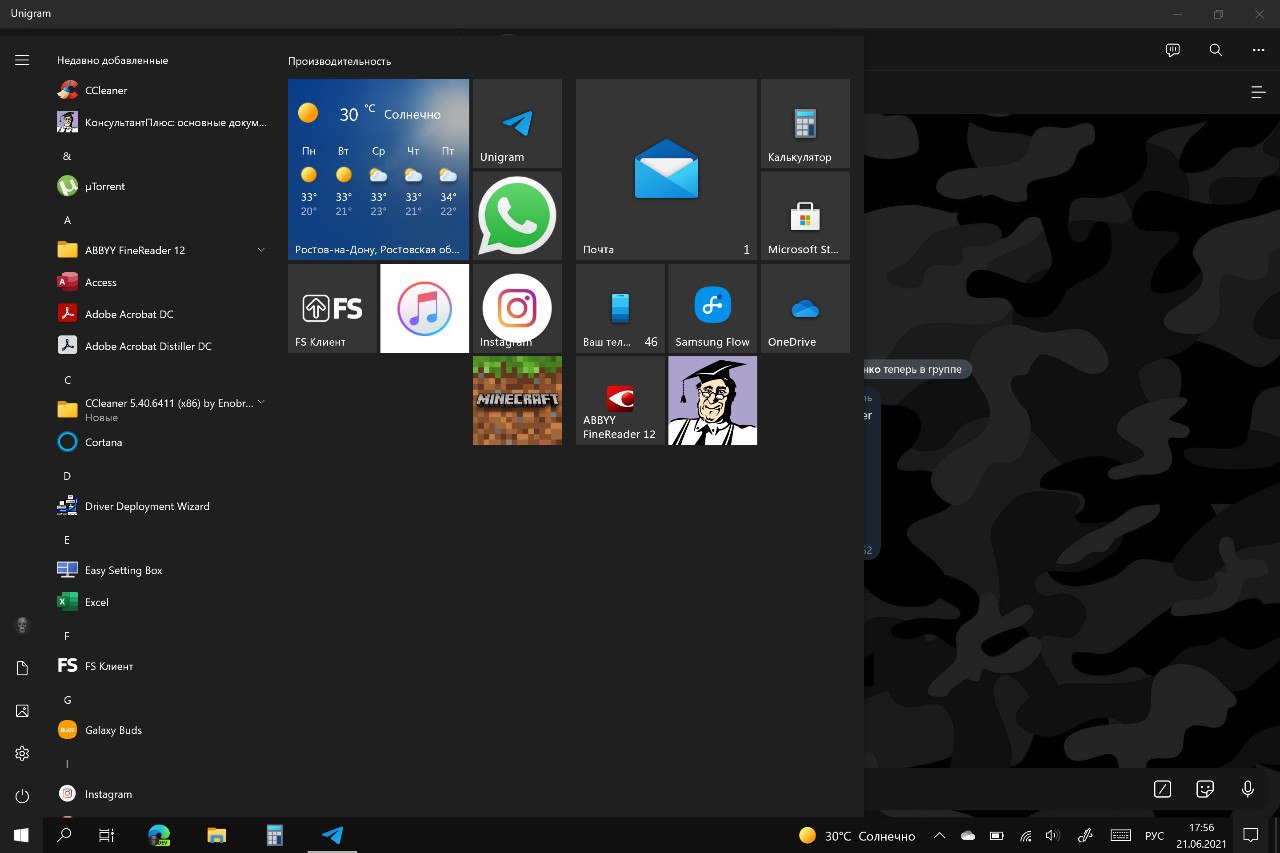Open the iTunes music tile
Image resolution: width=1280 pixels, height=853 pixels.
[x=424, y=309]
